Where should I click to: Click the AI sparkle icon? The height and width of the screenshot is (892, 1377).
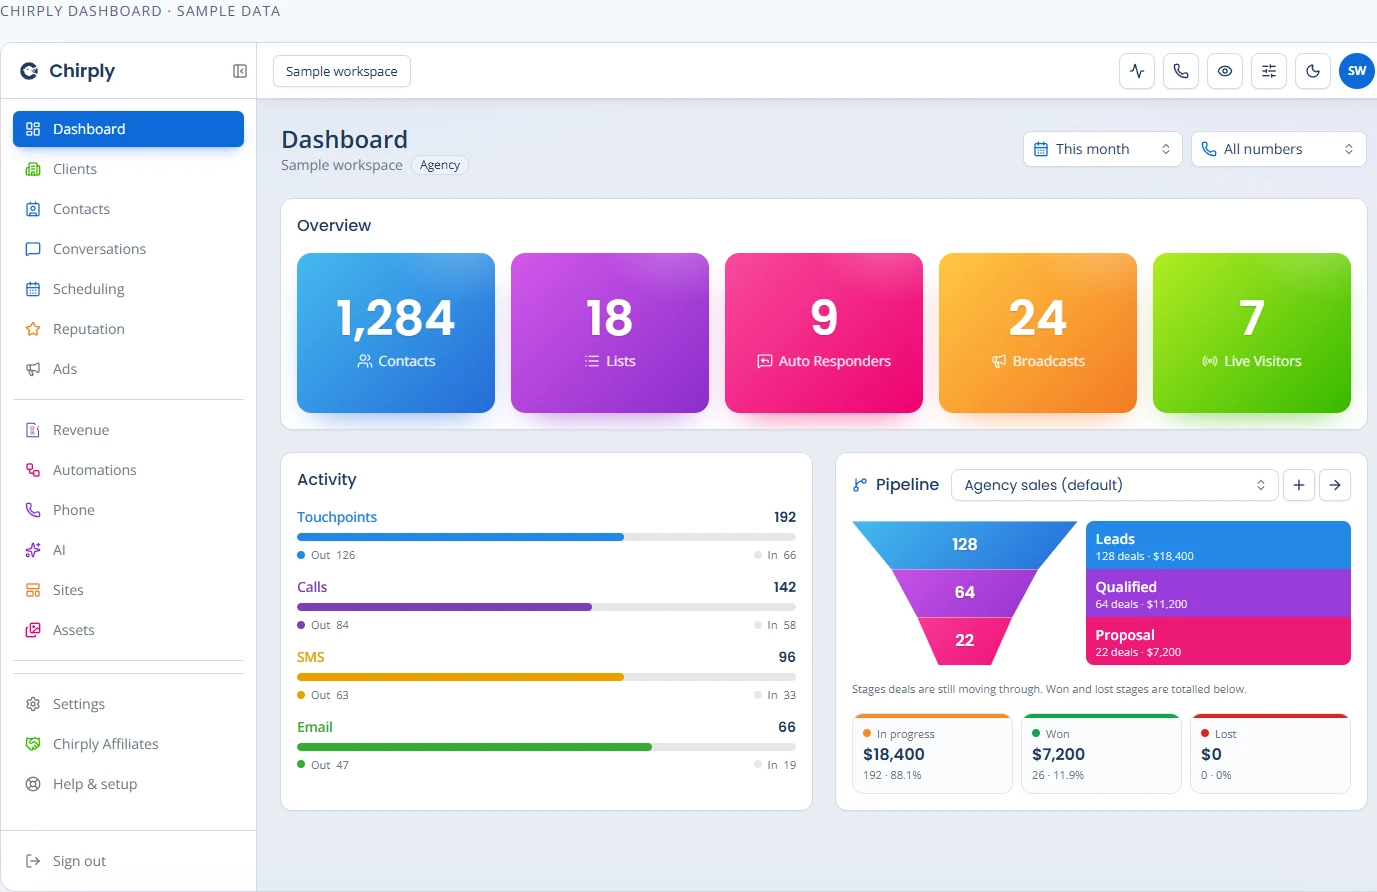tap(33, 550)
